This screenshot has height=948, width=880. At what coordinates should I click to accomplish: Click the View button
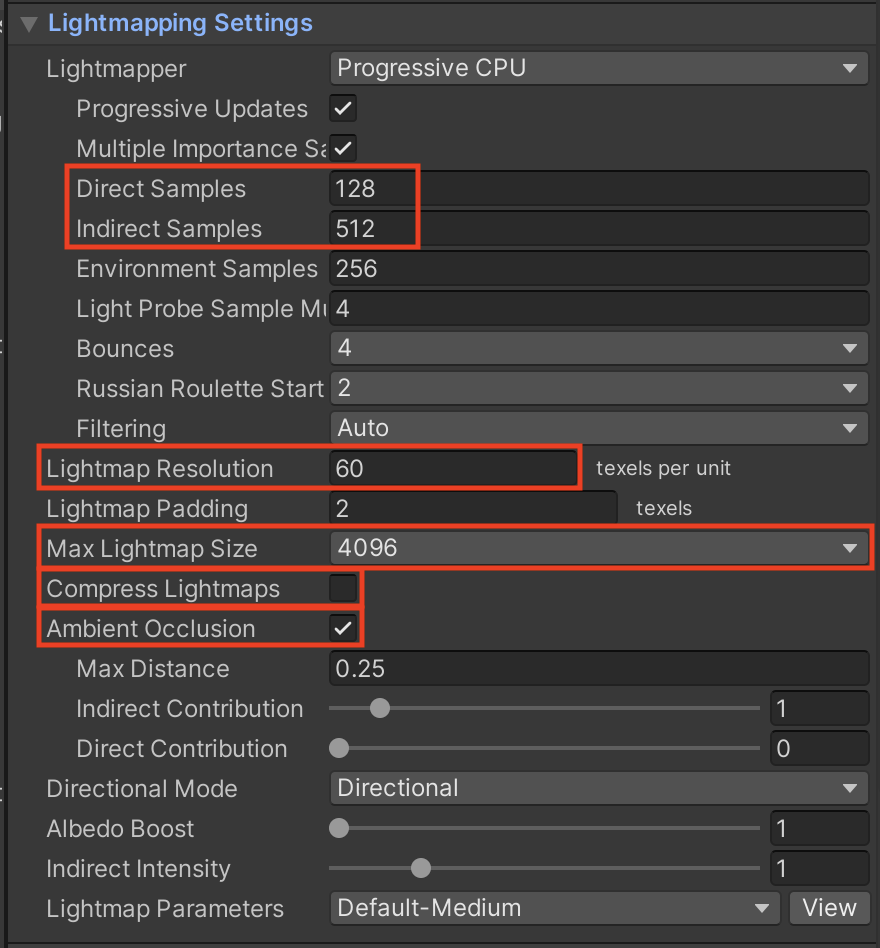829,908
